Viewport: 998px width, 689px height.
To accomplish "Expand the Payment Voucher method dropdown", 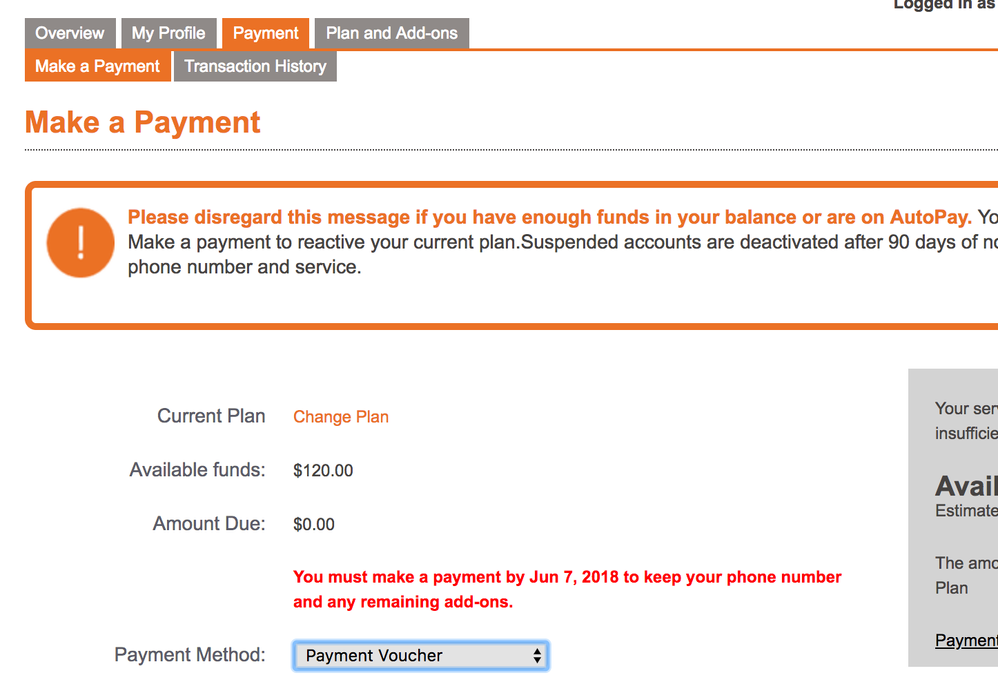I will [420, 656].
